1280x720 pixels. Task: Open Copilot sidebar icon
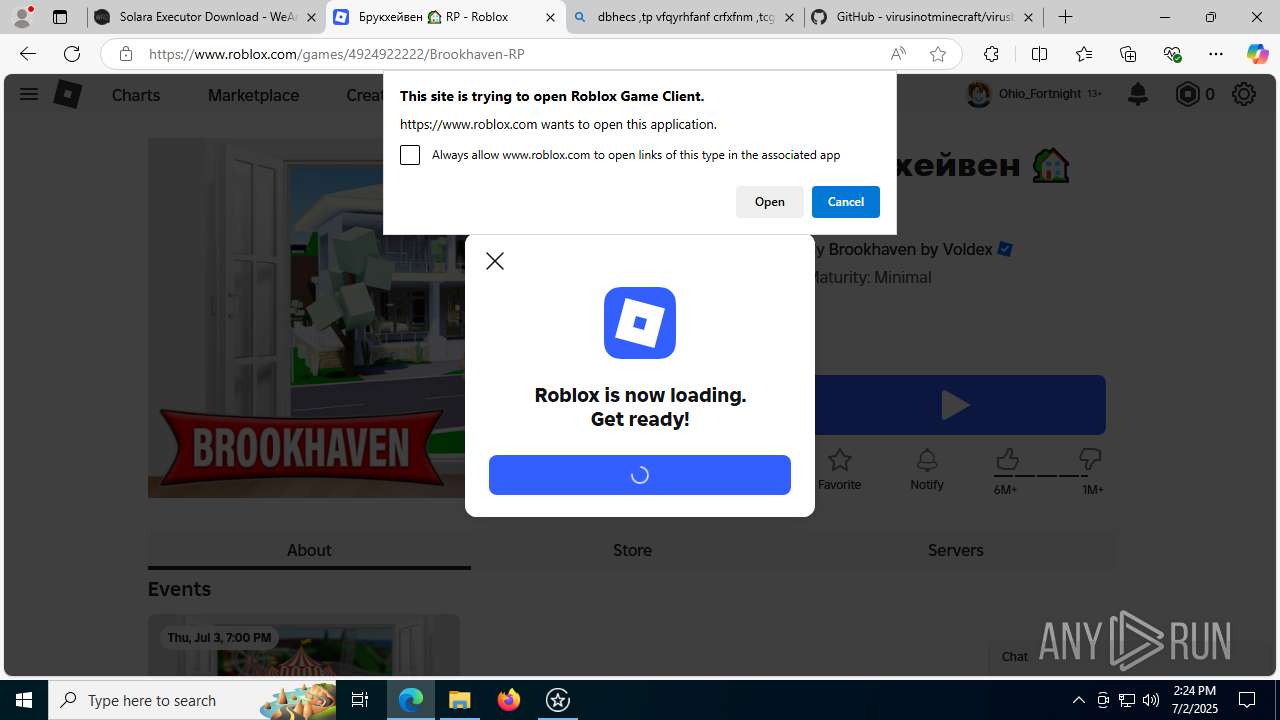(x=1257, y=54)
